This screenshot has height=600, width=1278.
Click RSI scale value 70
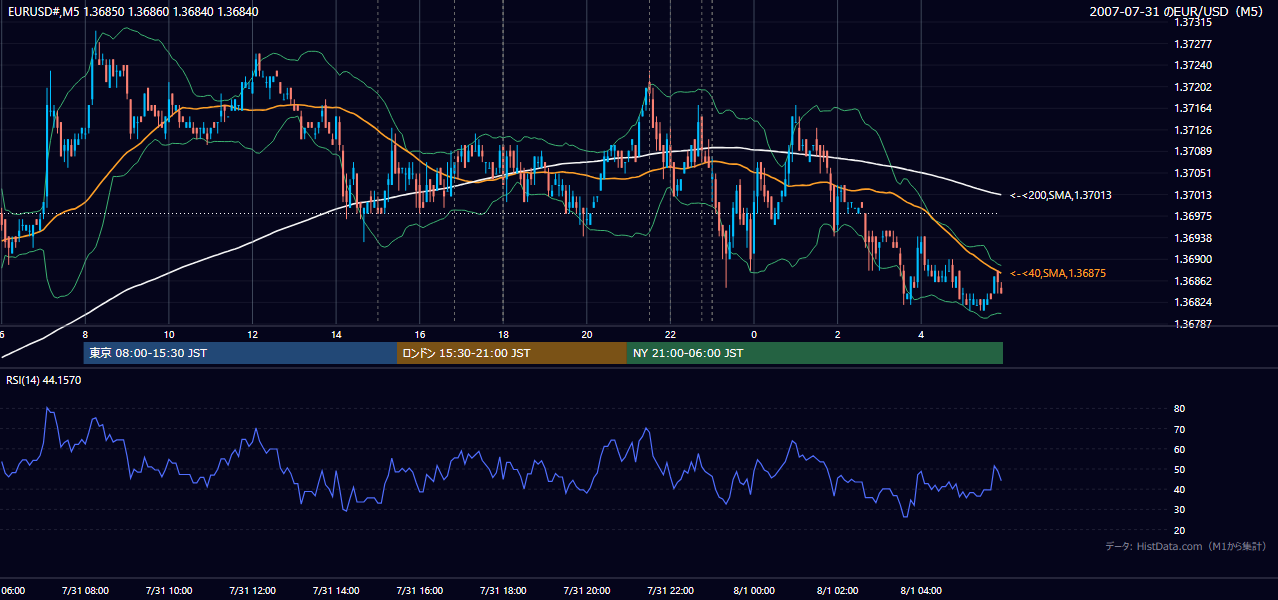[1180, 429]
